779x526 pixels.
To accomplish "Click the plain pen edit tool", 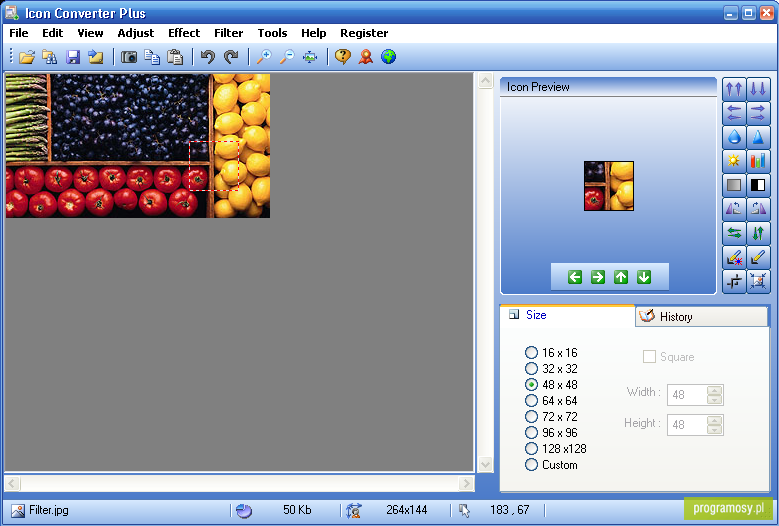I will (758, 257).
